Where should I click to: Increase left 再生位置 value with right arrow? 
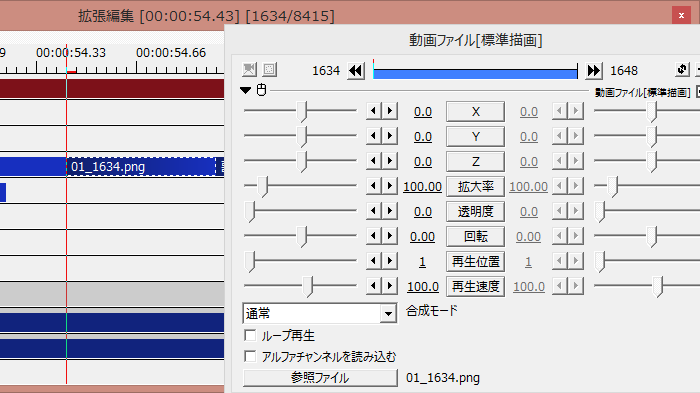[x=390, y=261]
